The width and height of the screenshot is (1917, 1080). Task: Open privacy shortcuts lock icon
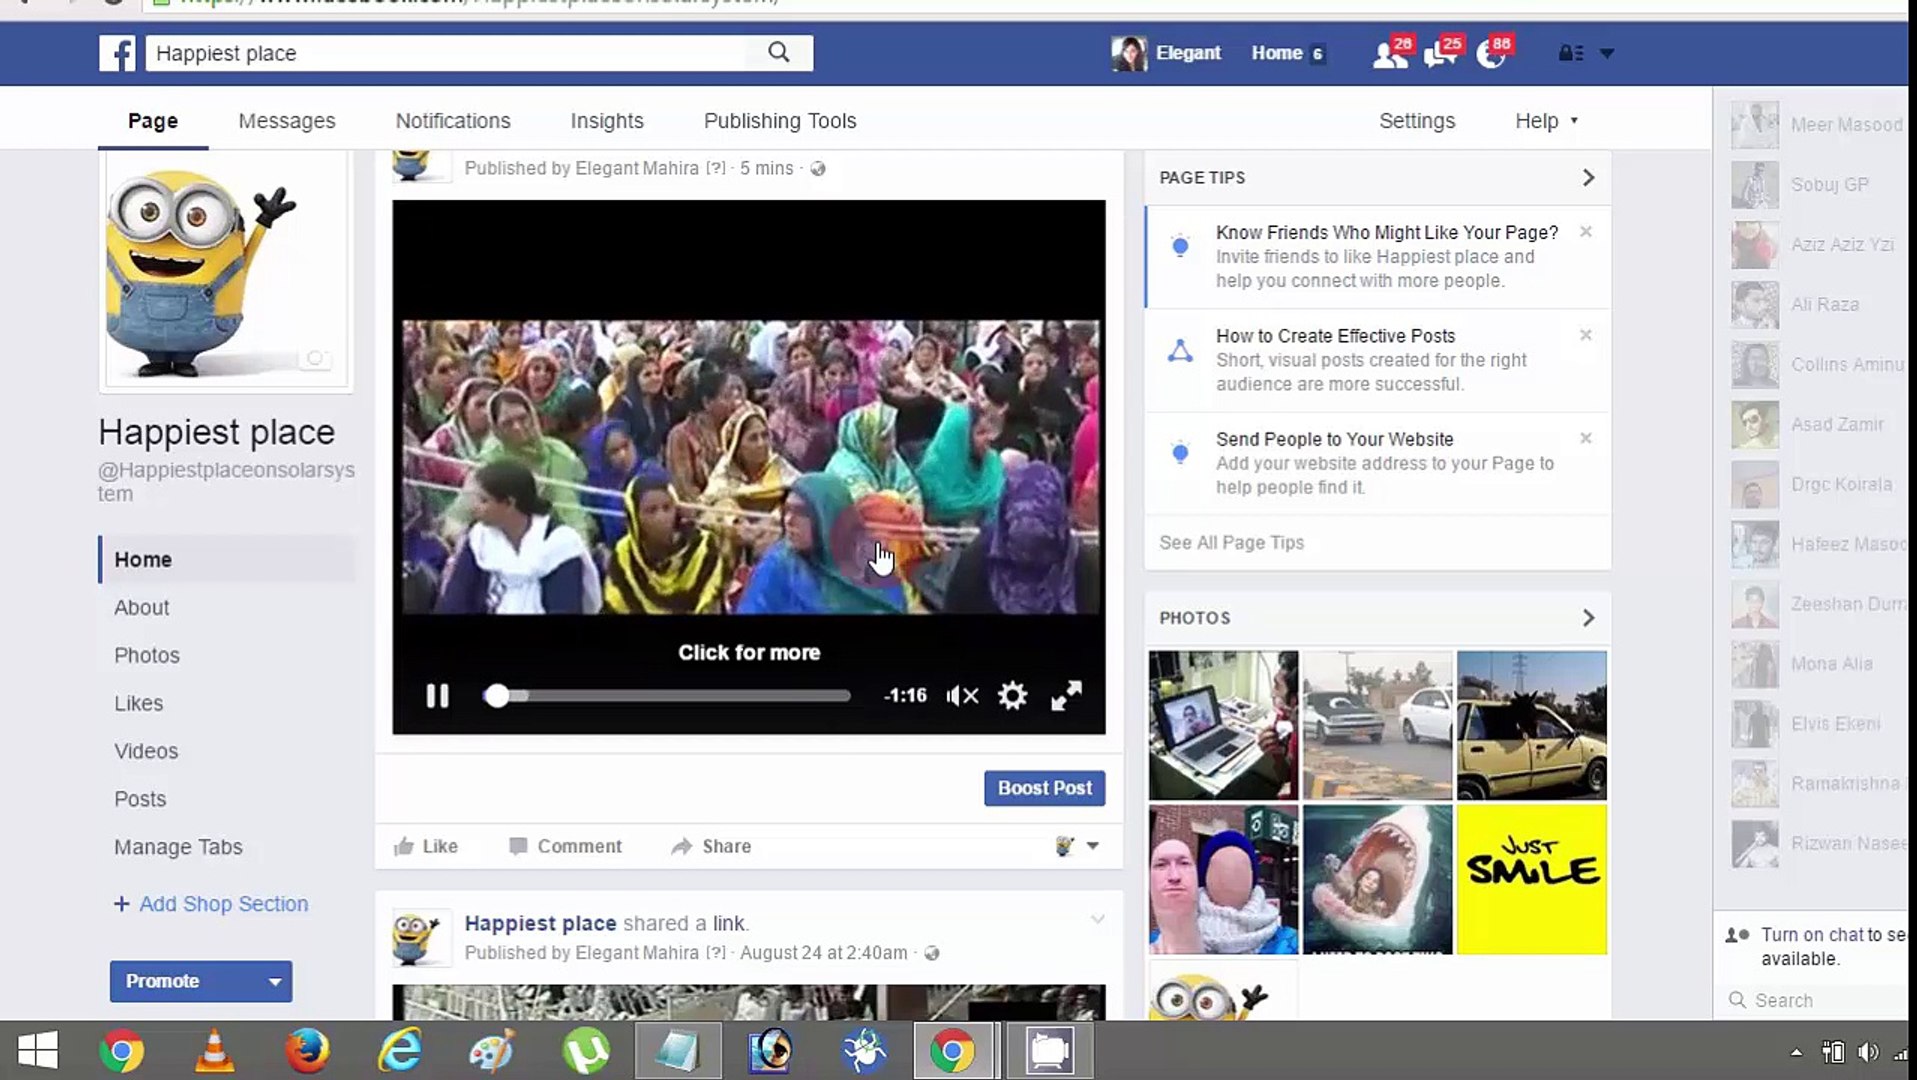tap(1570, 53)
